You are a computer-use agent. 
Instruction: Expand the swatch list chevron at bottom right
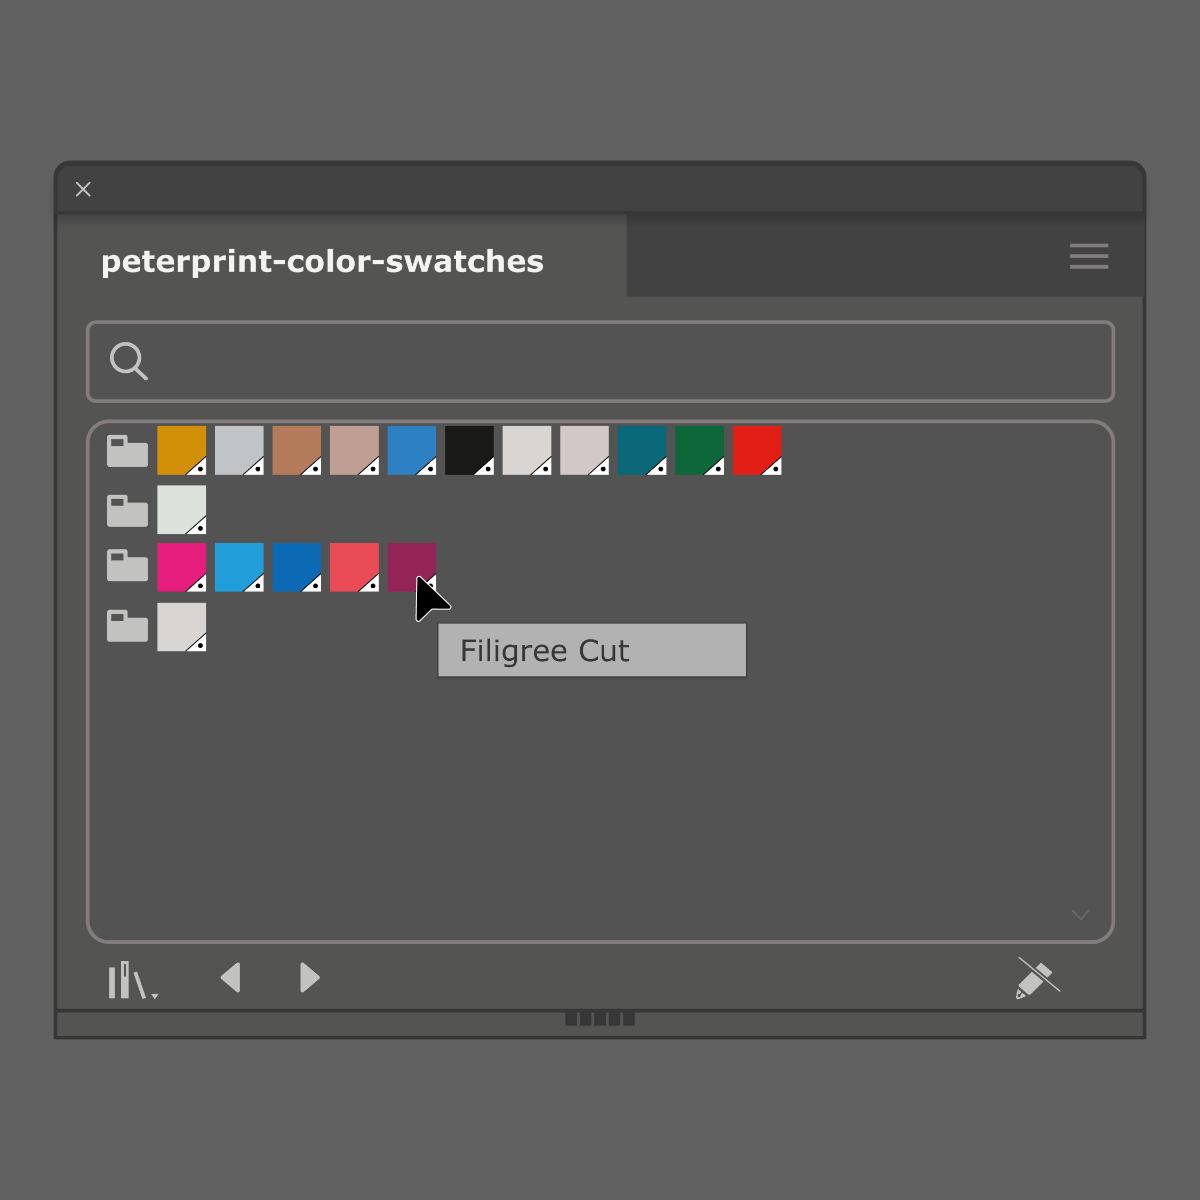1080,915
